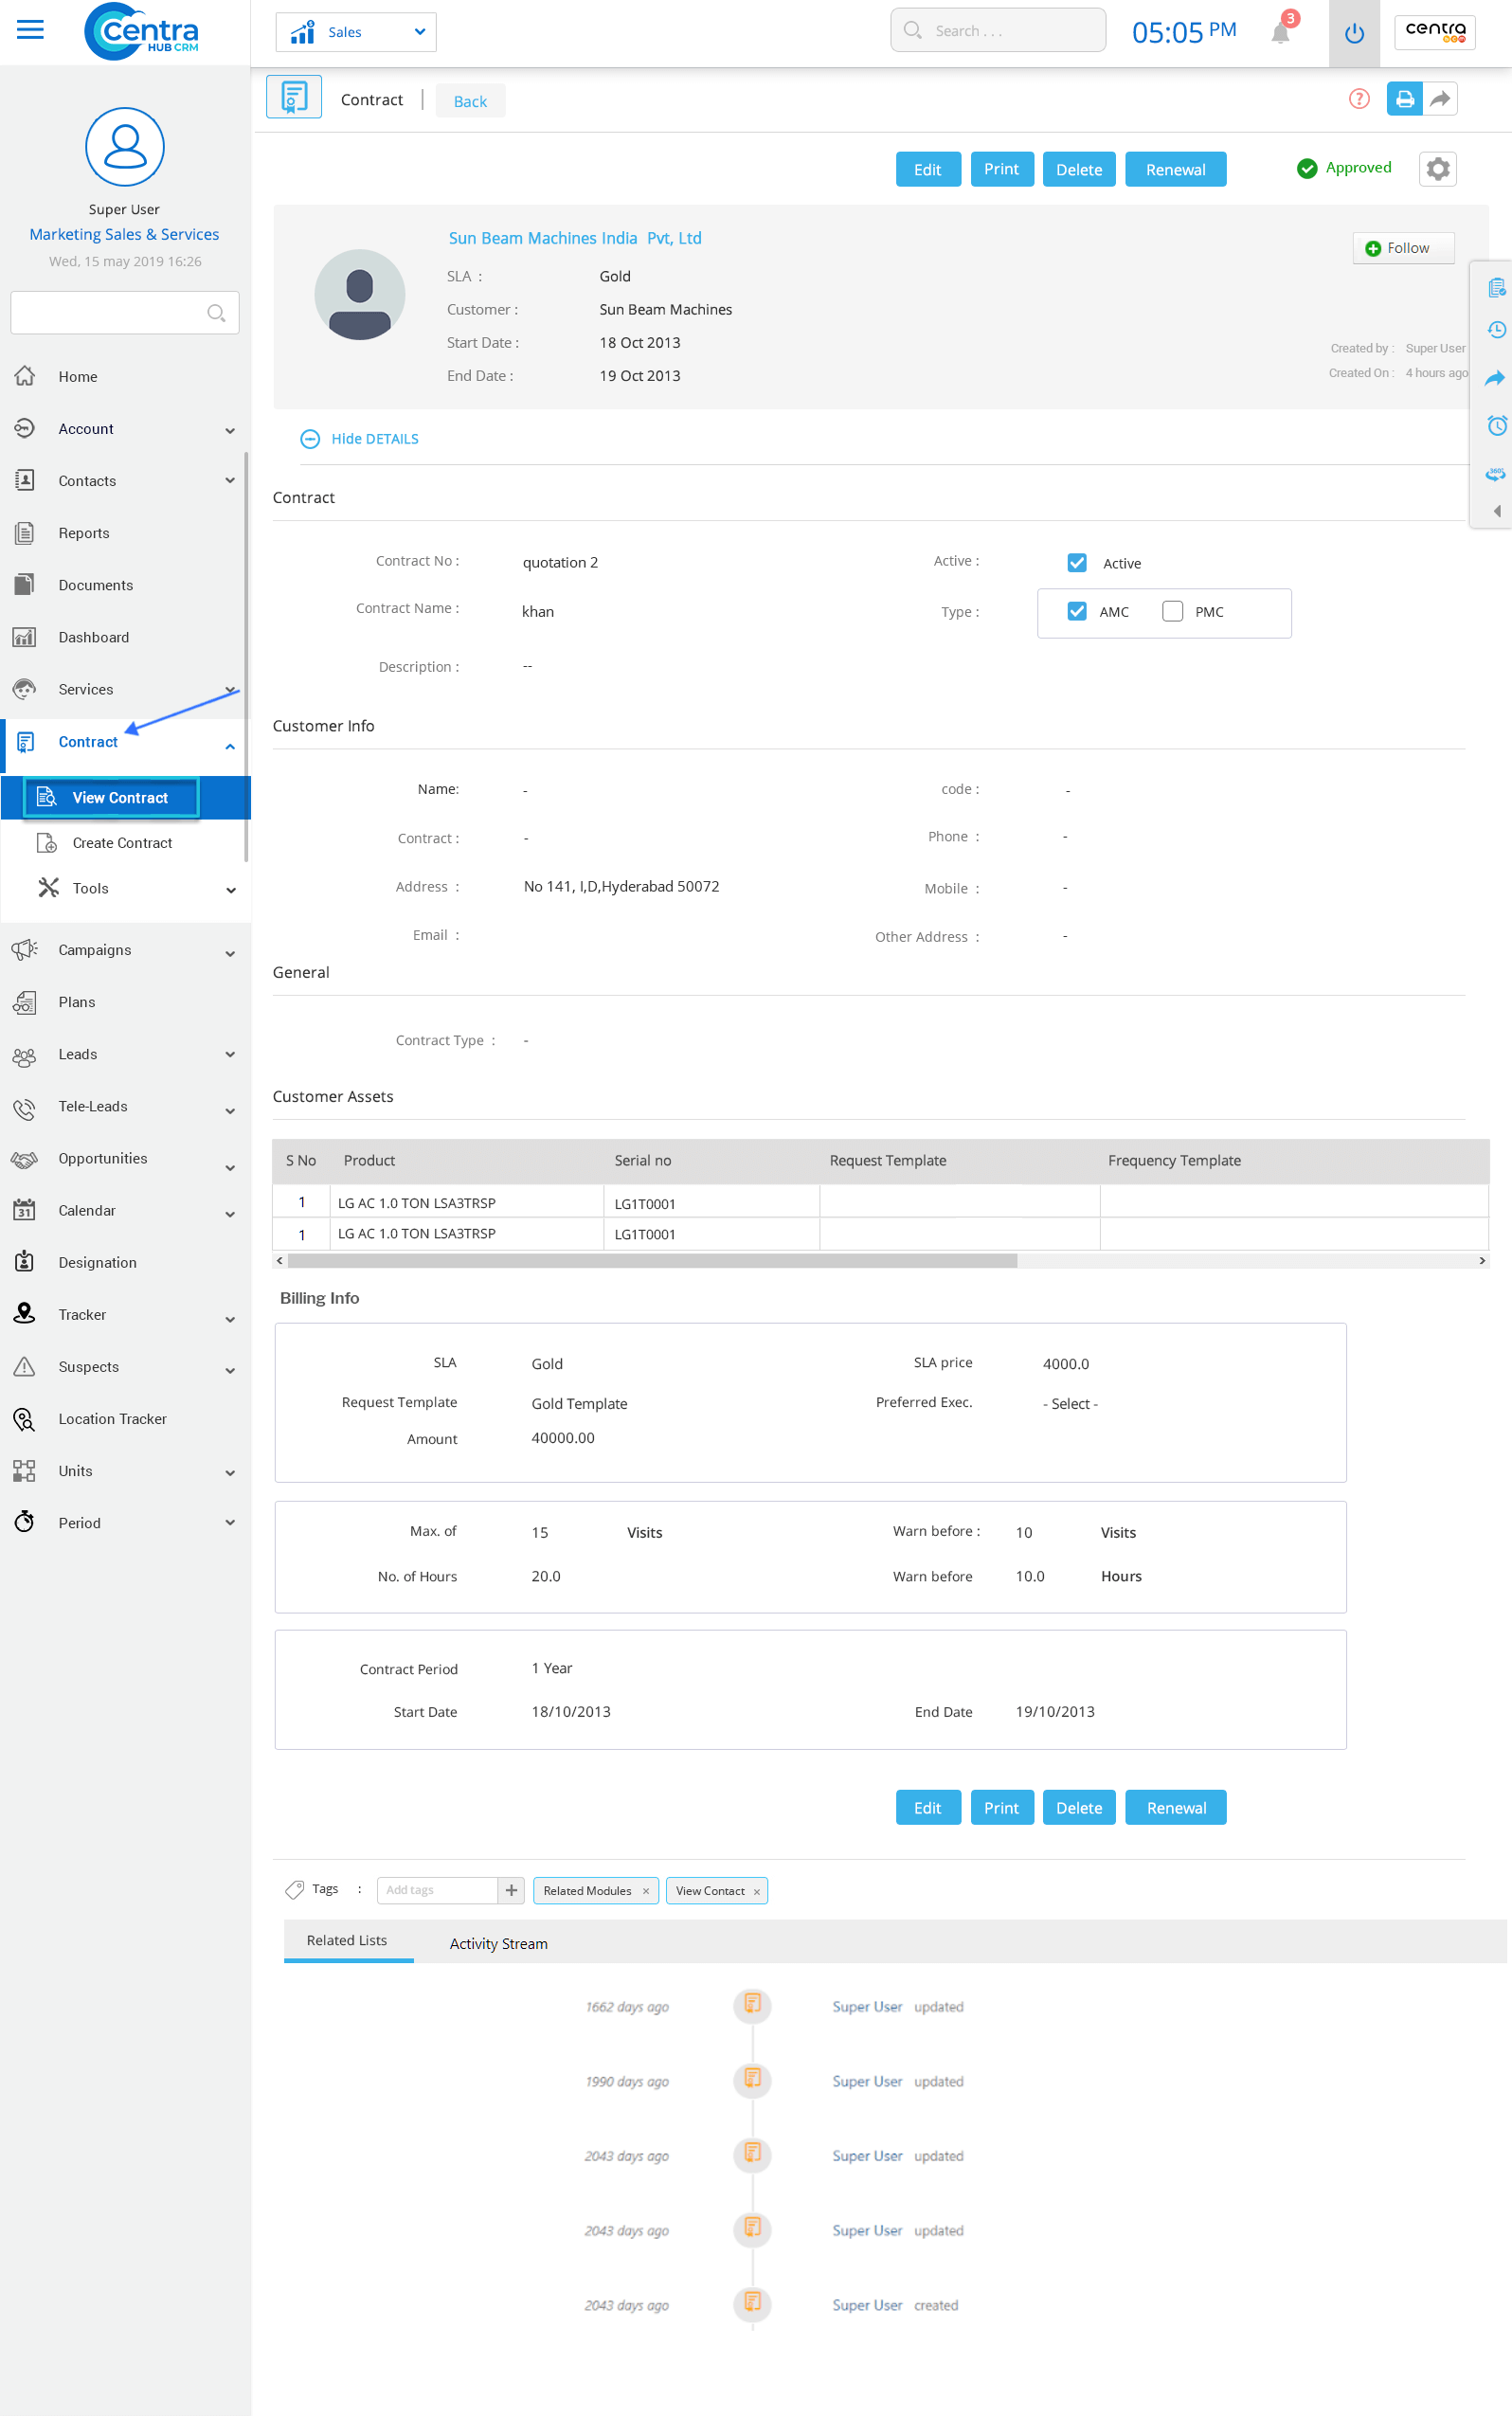Expand the Calendar menu chevron
The width and height of the screenshot is (1512, 2416).
tap(231, 1215)
